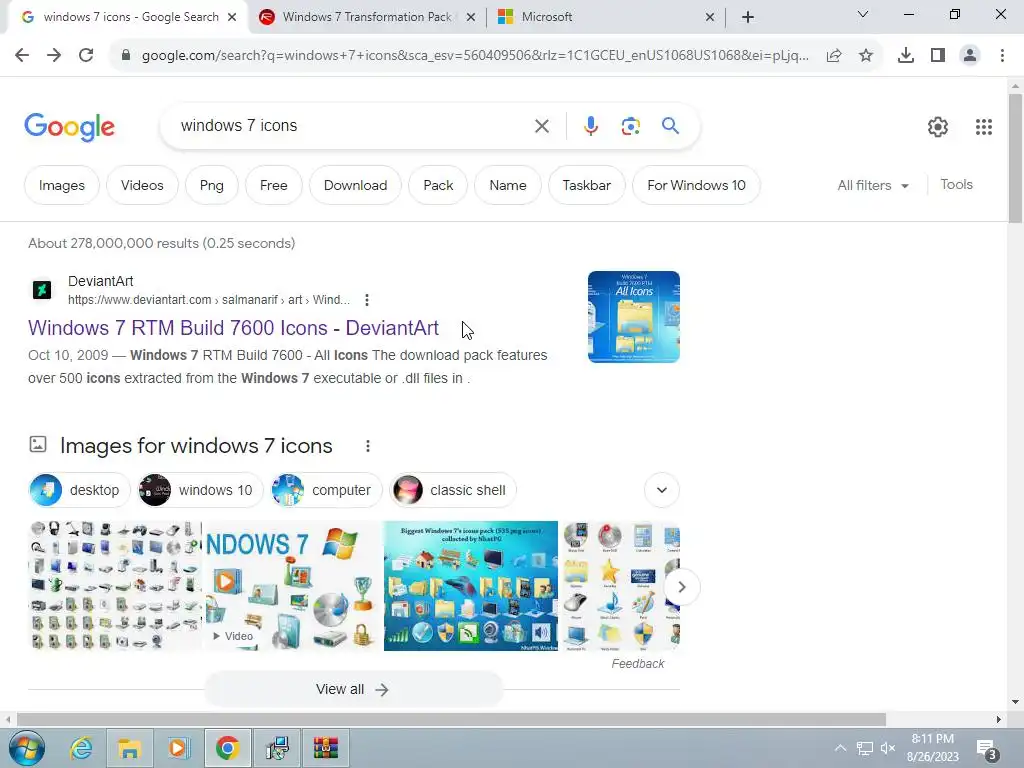Show hidden tray icons chevron
This screenshot has width=1024, height=768.
coord(840,748)
